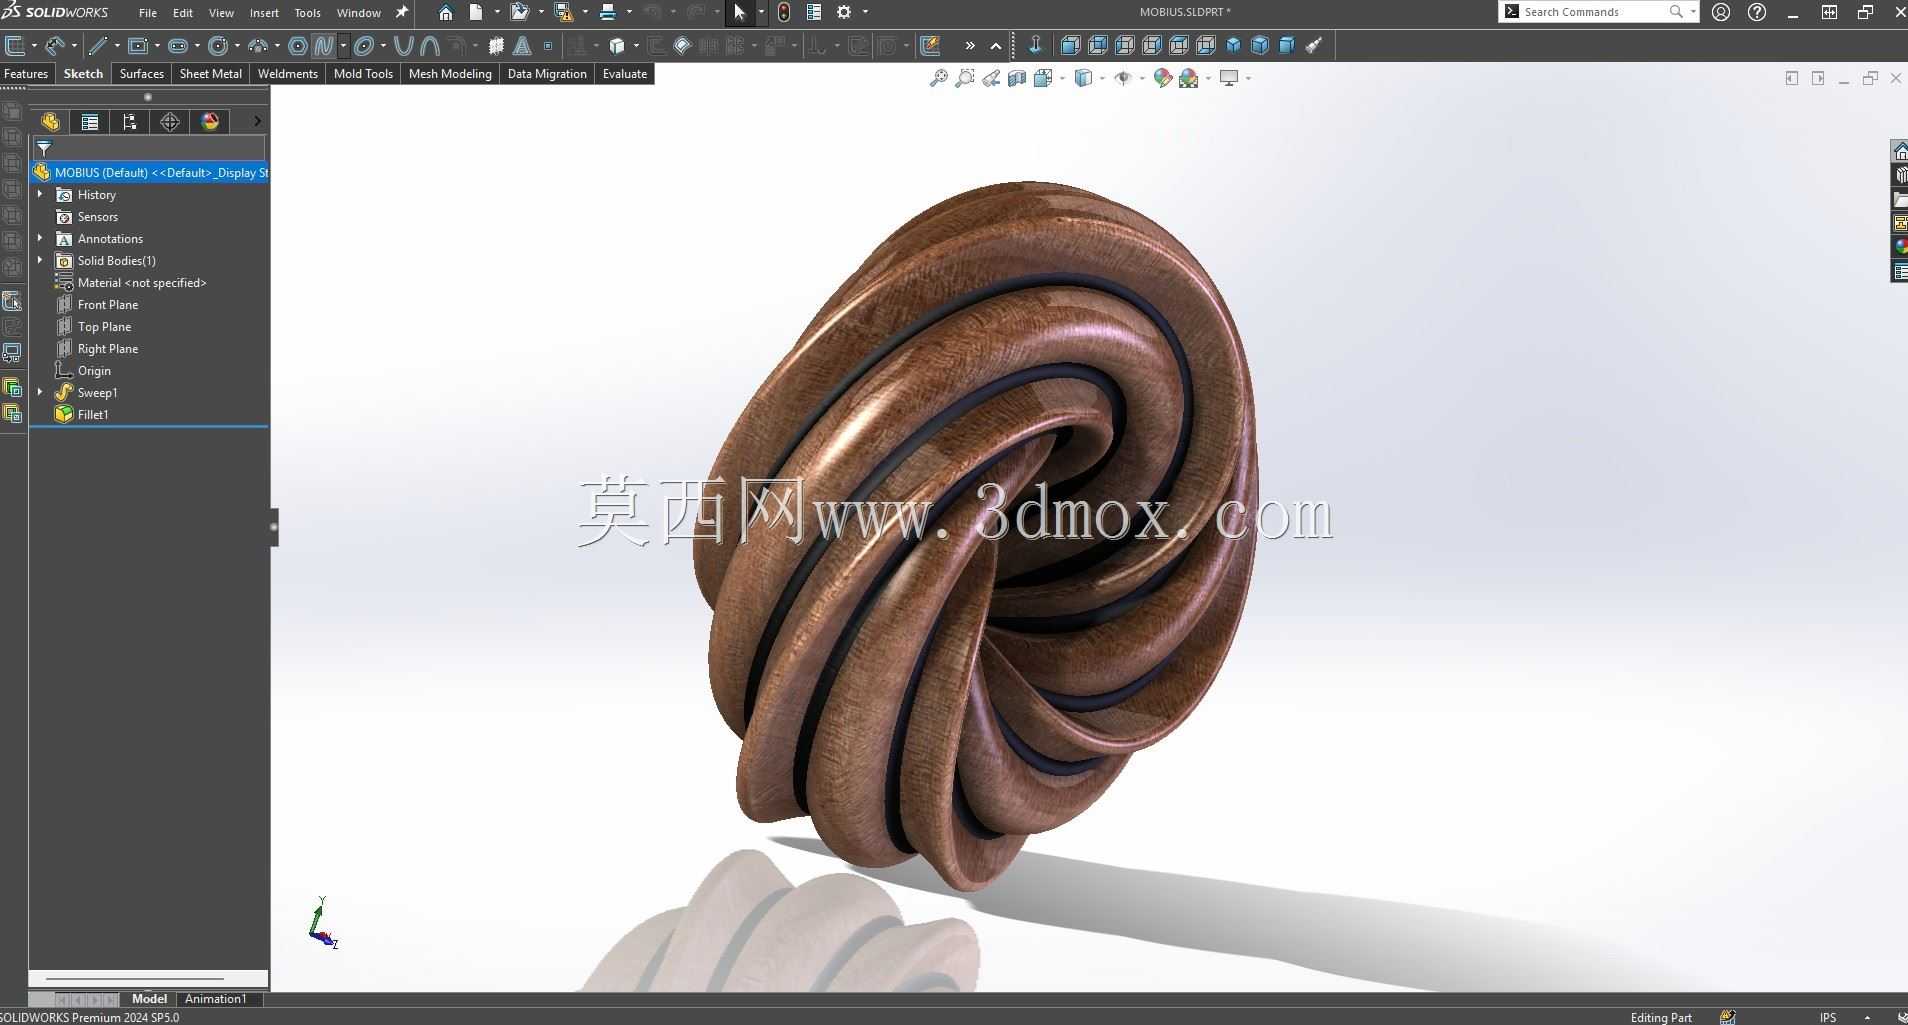Select the Ellipse sketch tool
Screen dimensions: 1908x1025
pos(364,45)
